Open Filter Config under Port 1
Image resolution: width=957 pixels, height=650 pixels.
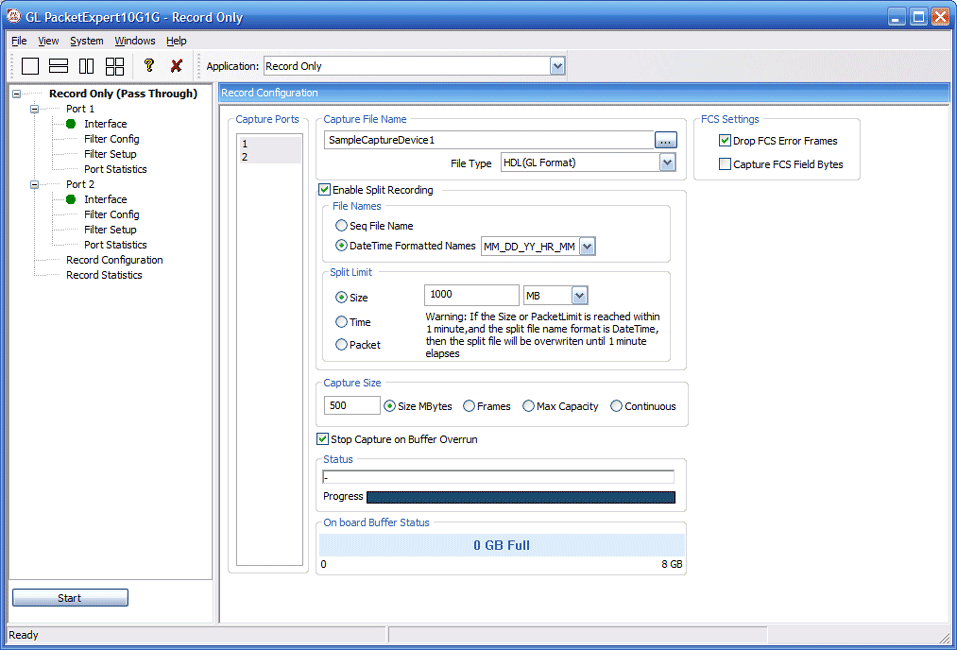pos(112,139)
